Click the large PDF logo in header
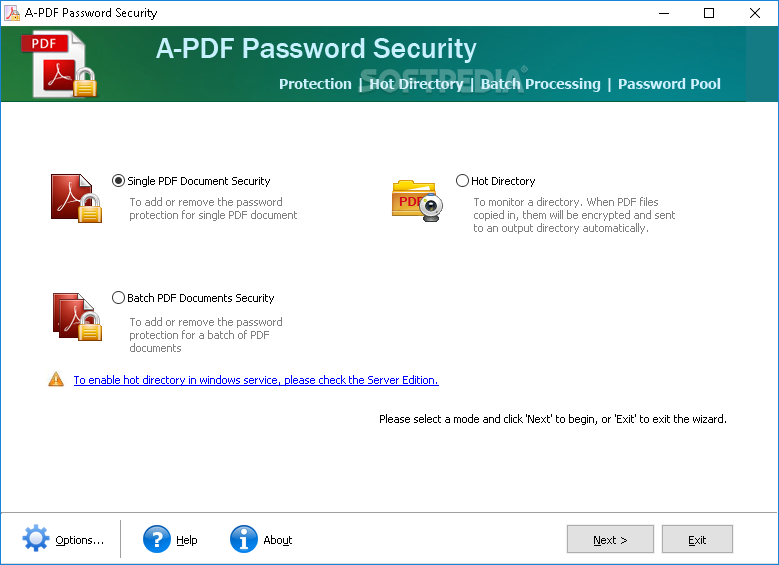779x565 pixels. 59,64
